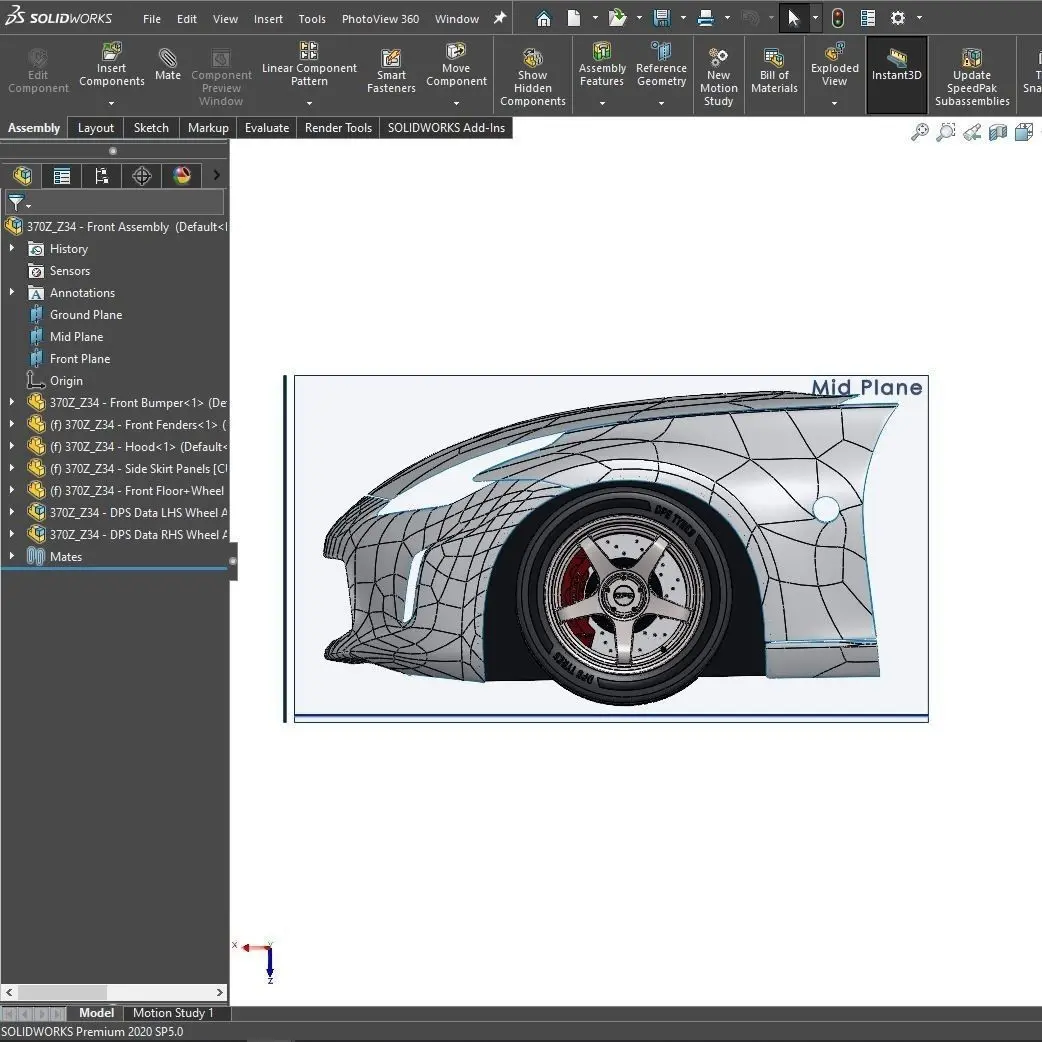Viewport: 1042px width, 1042px height.
Task: Expand the Front Bumper component node
Action: click(x=12, y=403)
